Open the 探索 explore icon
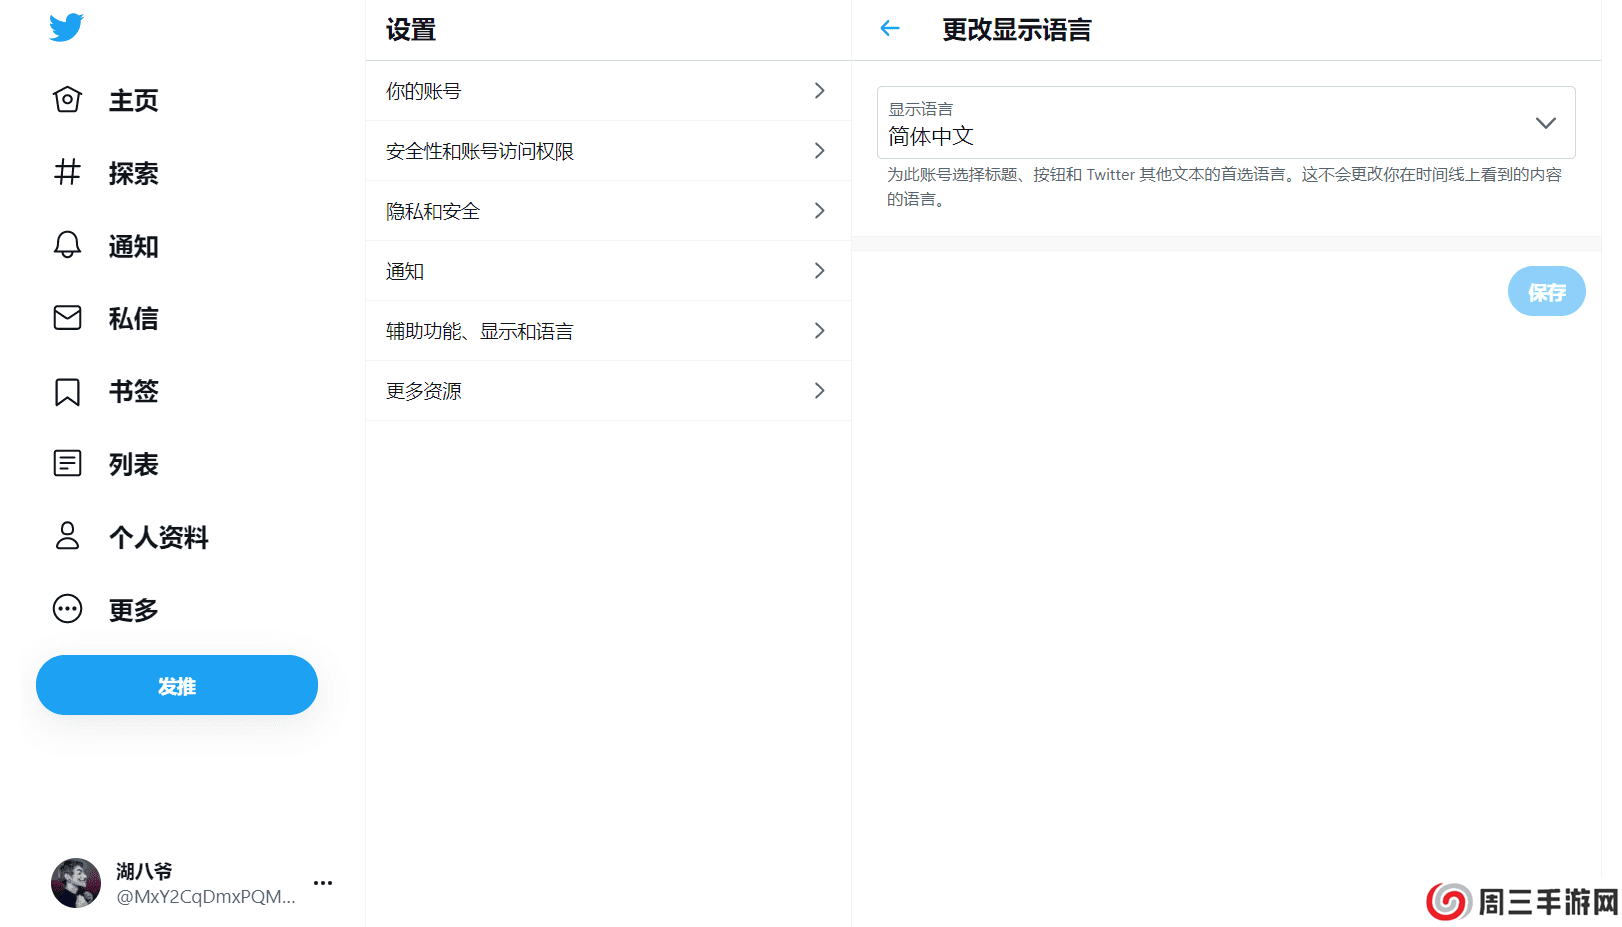Viewport: 1622px width, 927px height. click(x=66, y=172)
